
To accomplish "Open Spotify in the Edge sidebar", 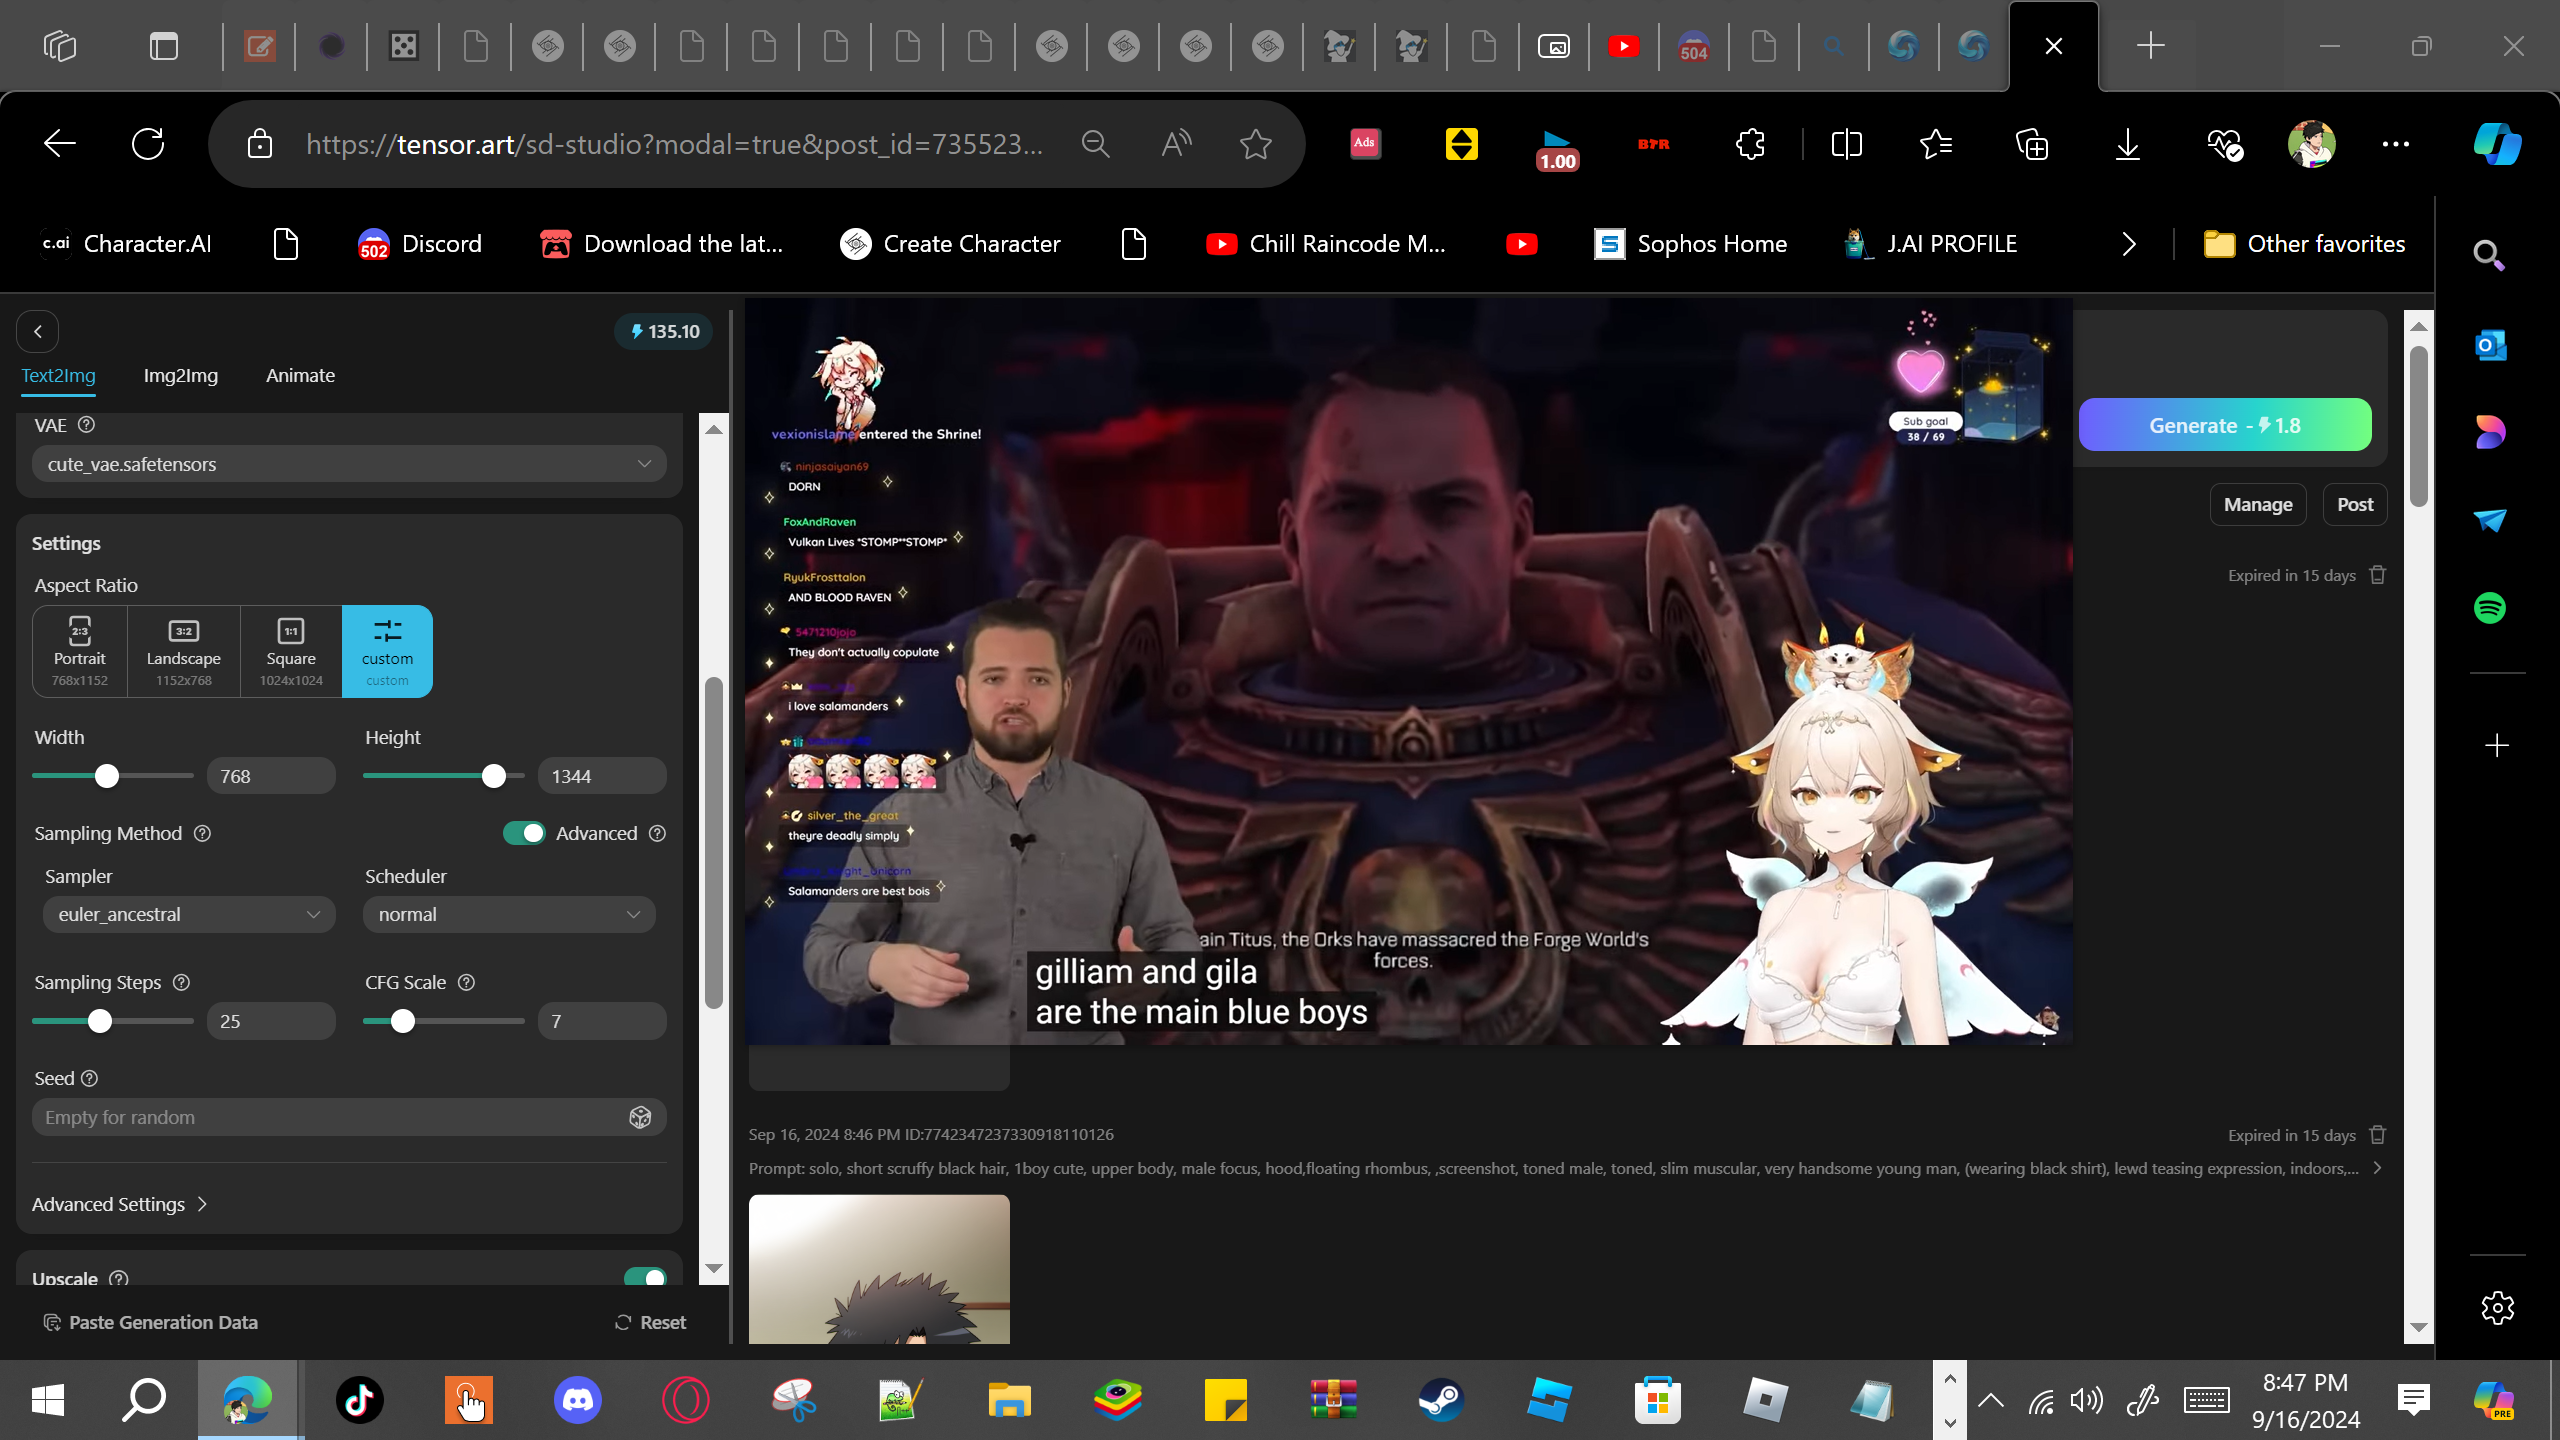I will (x=2490, y=608).
